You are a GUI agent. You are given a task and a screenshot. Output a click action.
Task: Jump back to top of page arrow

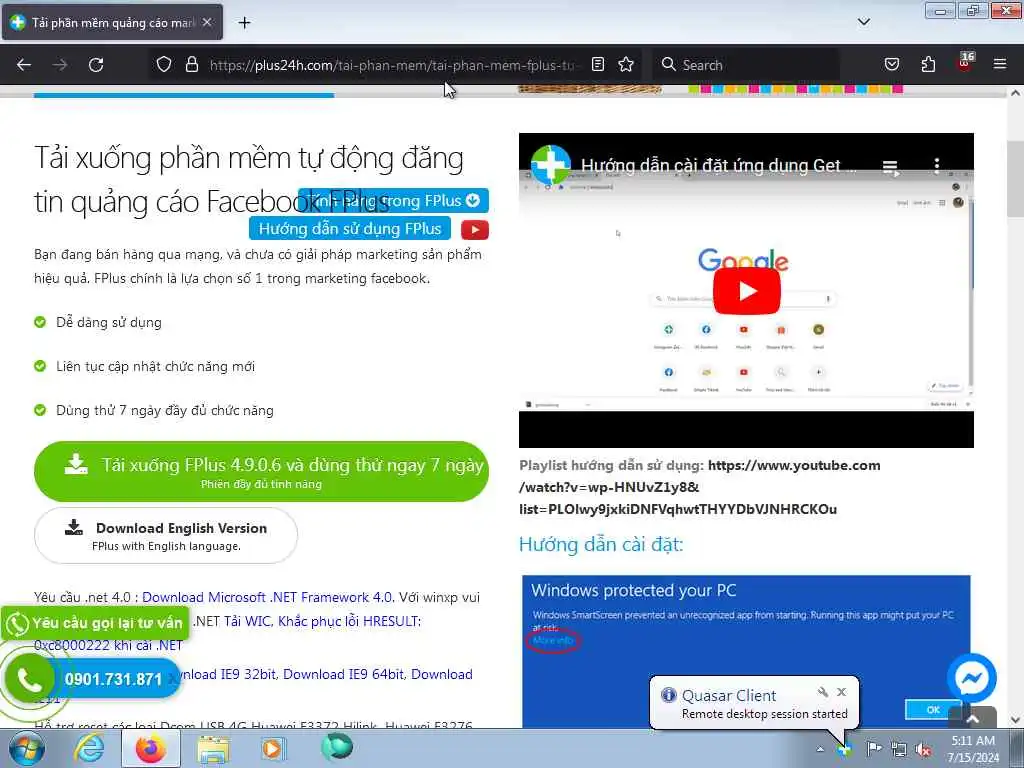(x=972, y=718)
